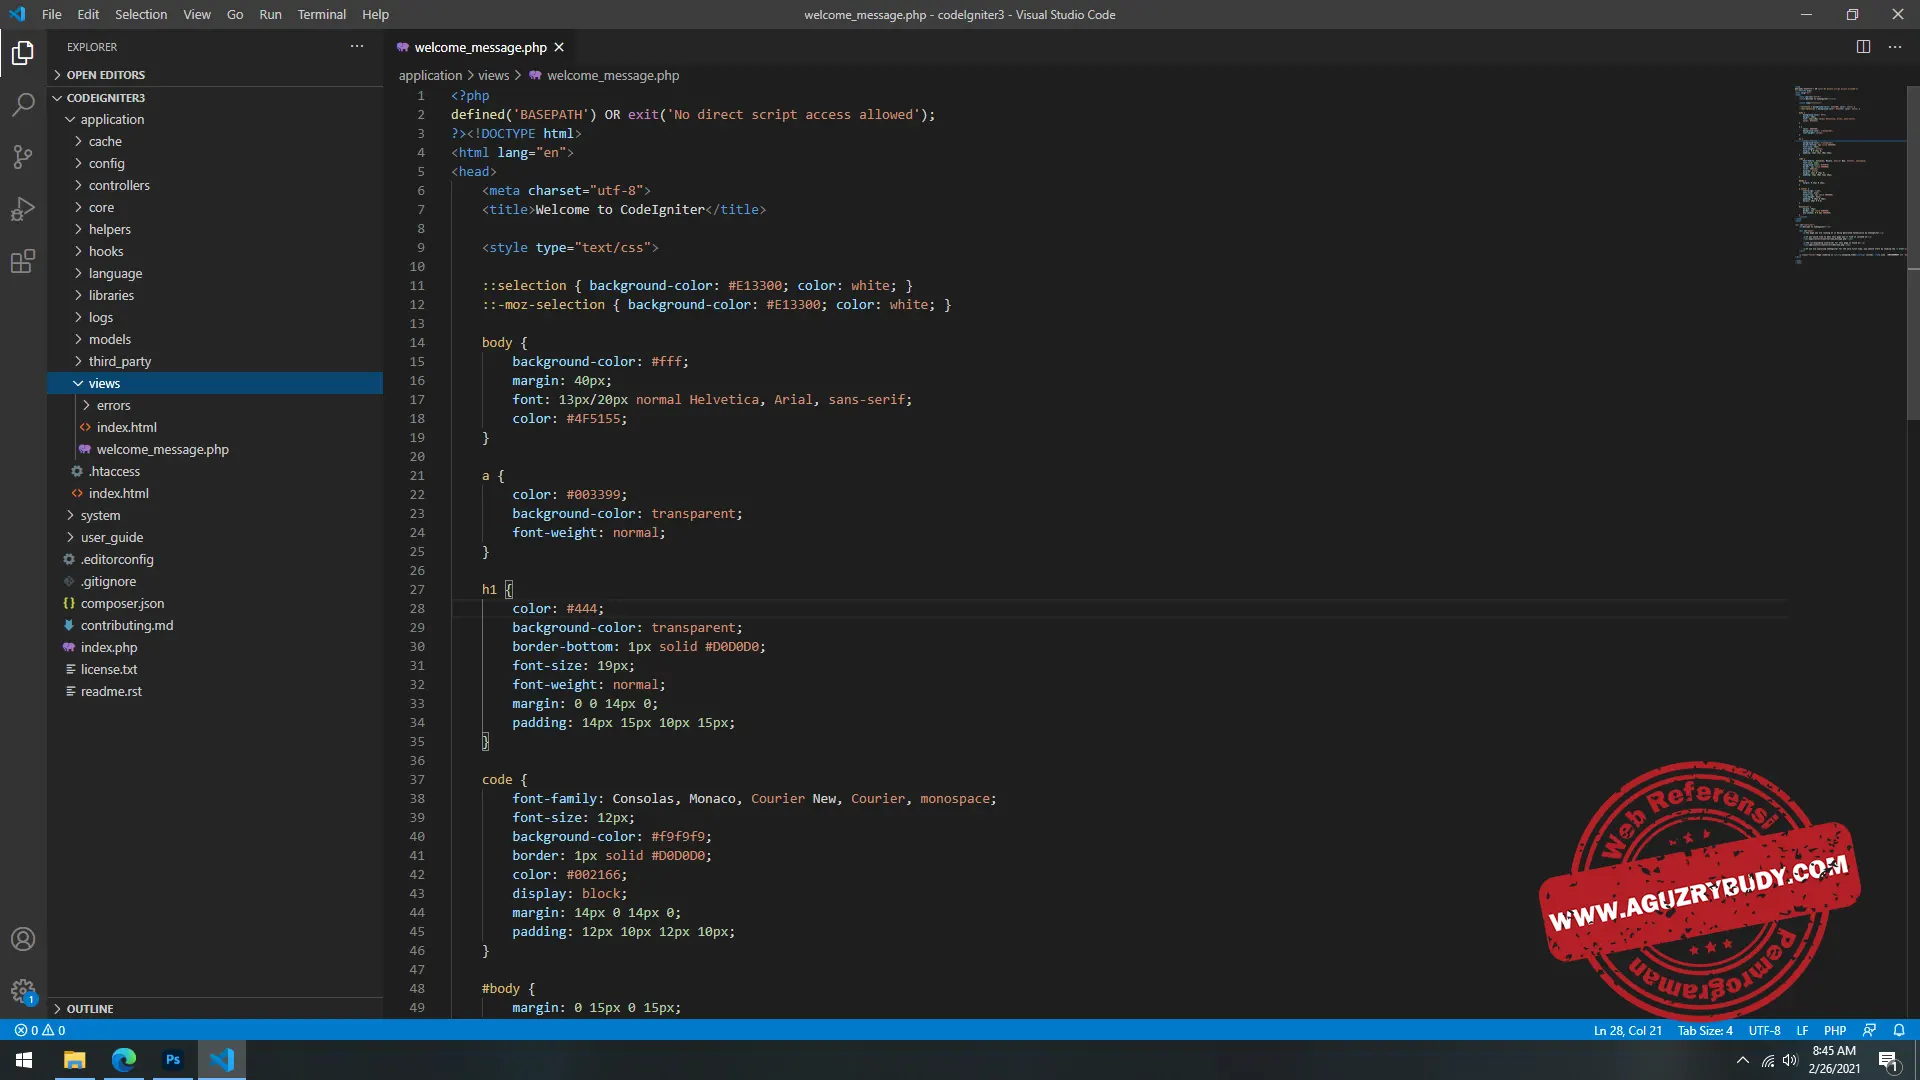
Task: Open File Explorer from taskbar
Action: [75, 1060]
